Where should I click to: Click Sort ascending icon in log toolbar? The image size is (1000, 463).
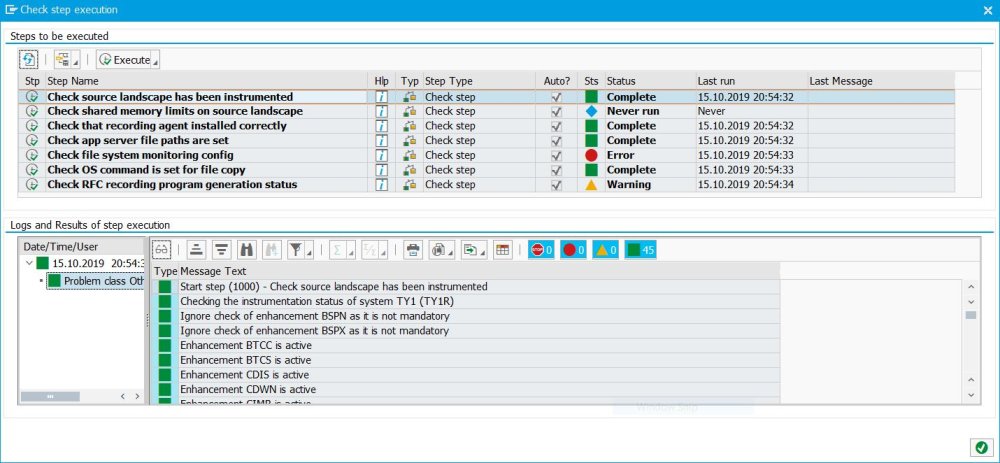tap(196, 250)
